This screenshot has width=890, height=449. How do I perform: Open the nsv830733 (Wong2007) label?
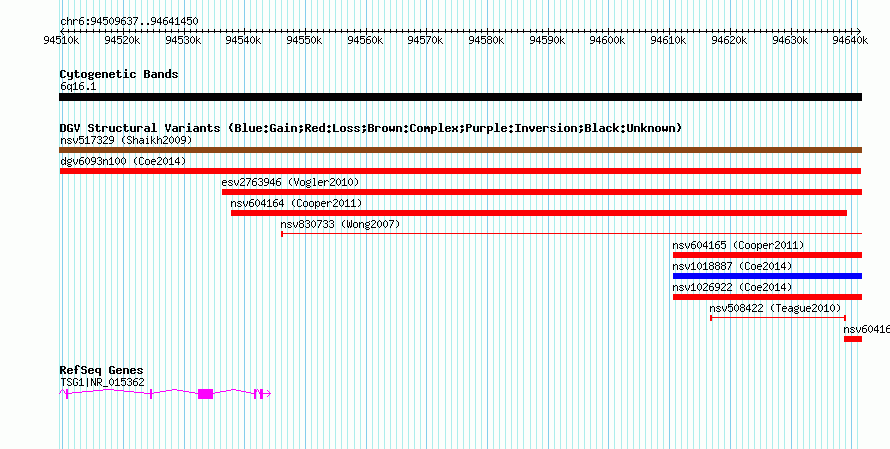click(x=341, y=224)
